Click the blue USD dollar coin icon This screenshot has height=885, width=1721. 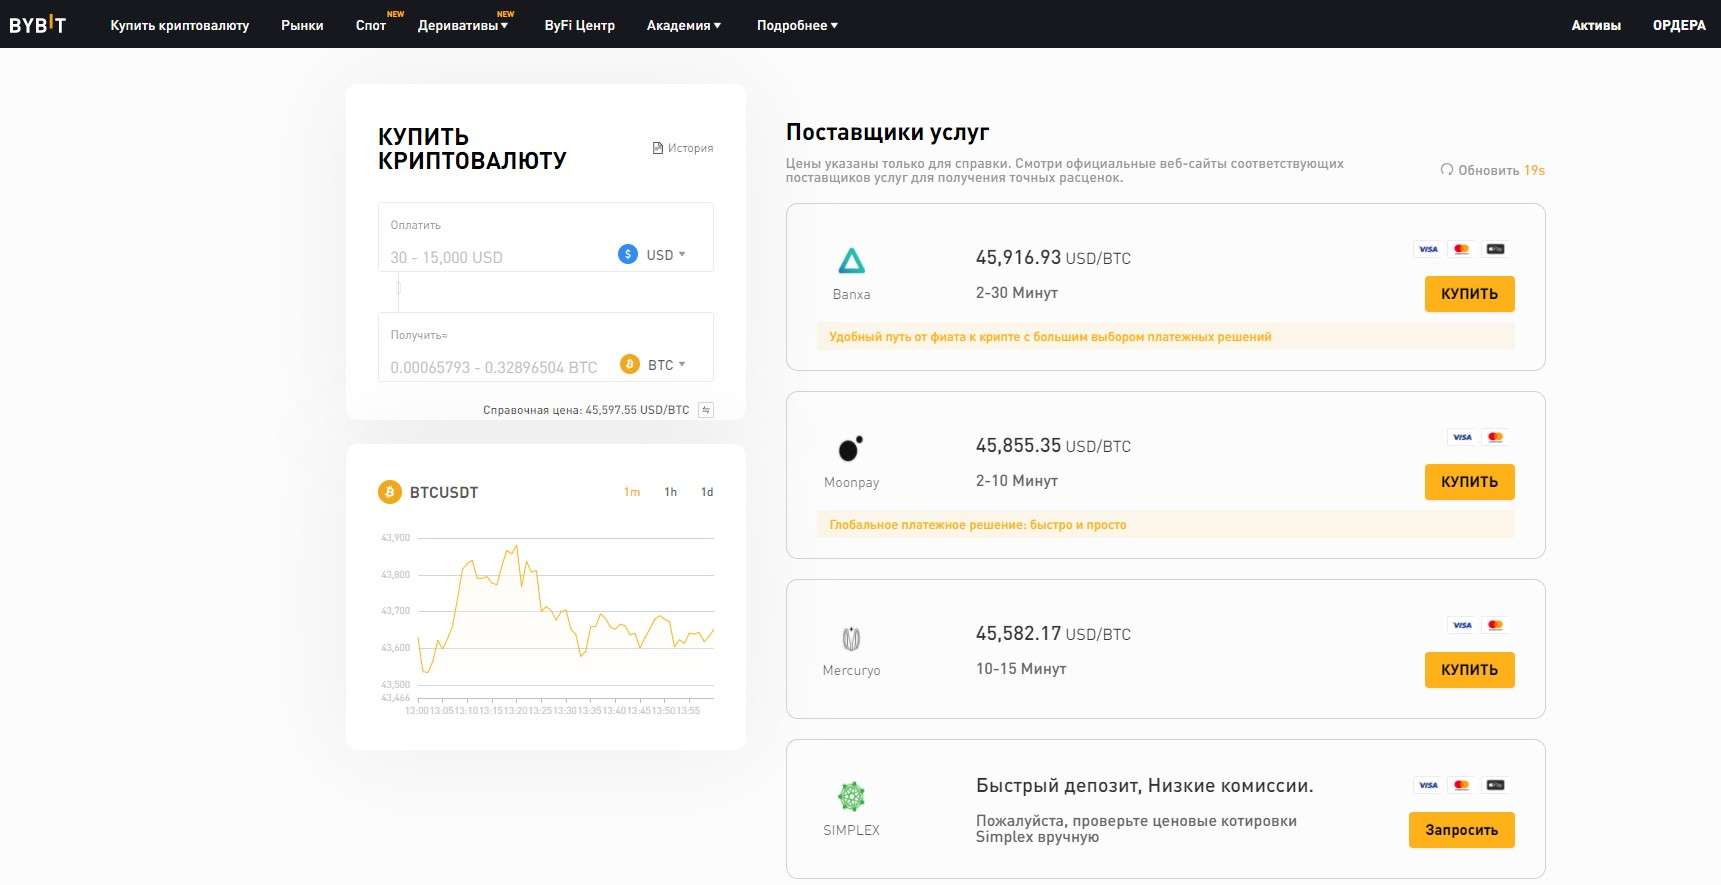tap(628, 254)
